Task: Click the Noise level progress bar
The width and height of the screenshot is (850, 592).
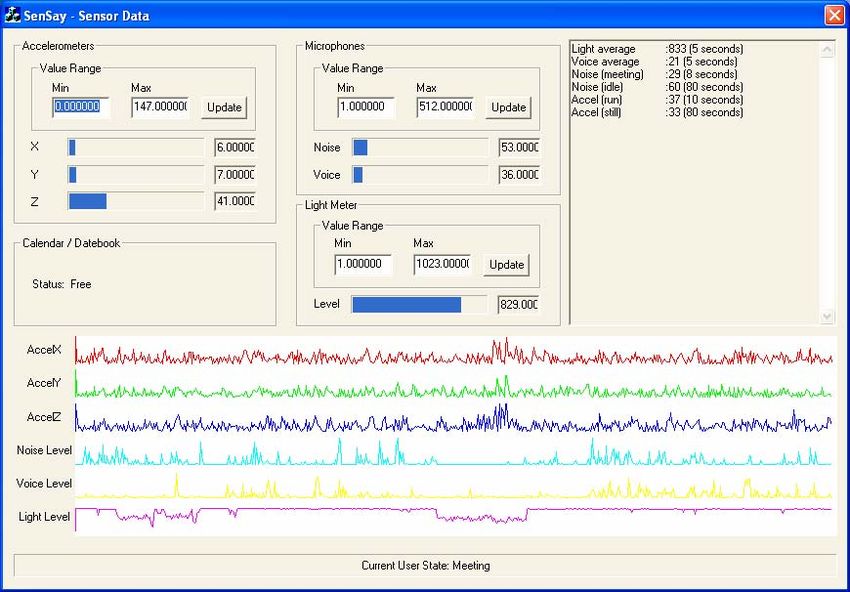Action: click(420, 147)
